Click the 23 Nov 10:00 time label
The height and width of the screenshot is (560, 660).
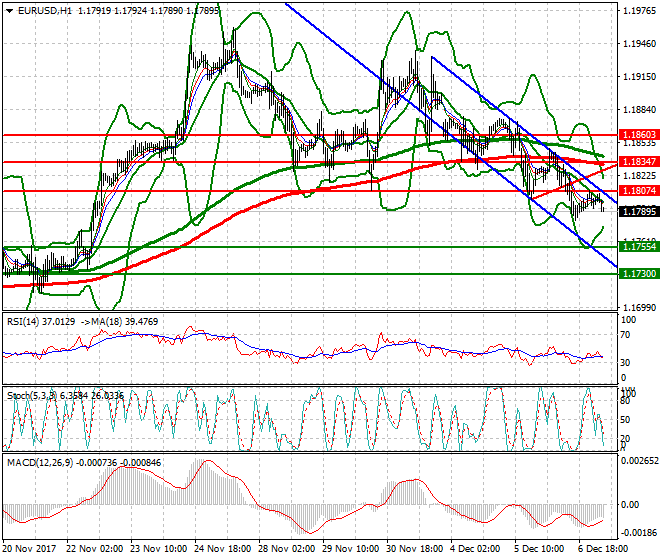(x=159, y=549)
